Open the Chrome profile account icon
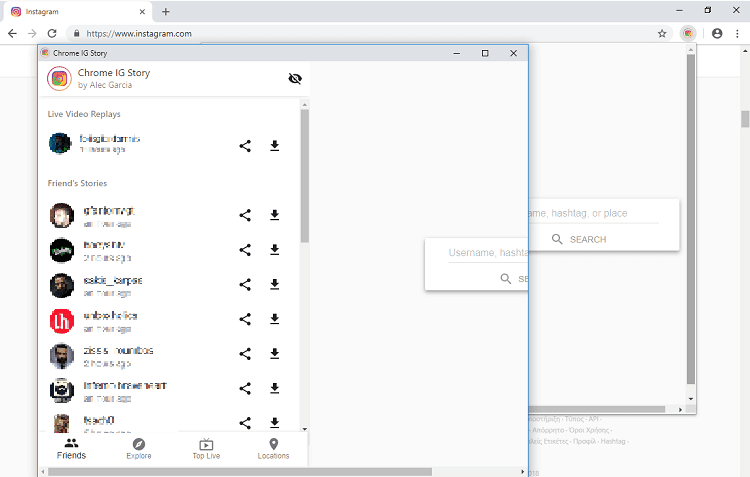750x477 pixels. tap(717, 33)
